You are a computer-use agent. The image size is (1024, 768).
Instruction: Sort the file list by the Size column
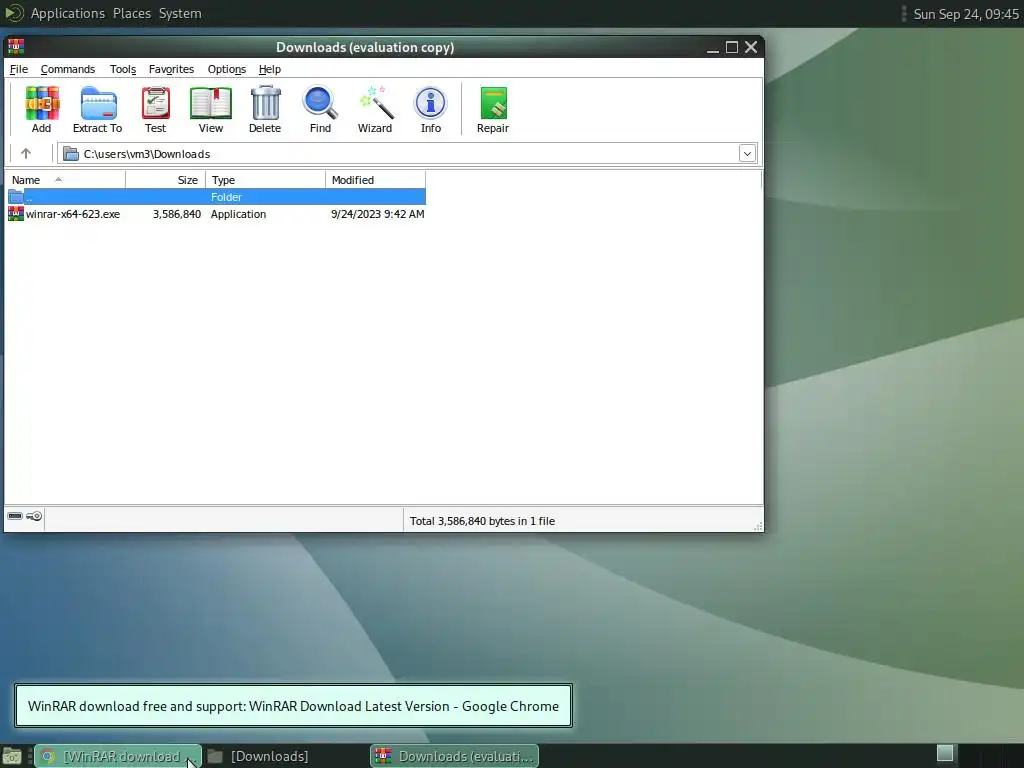[x=165, y=180]
